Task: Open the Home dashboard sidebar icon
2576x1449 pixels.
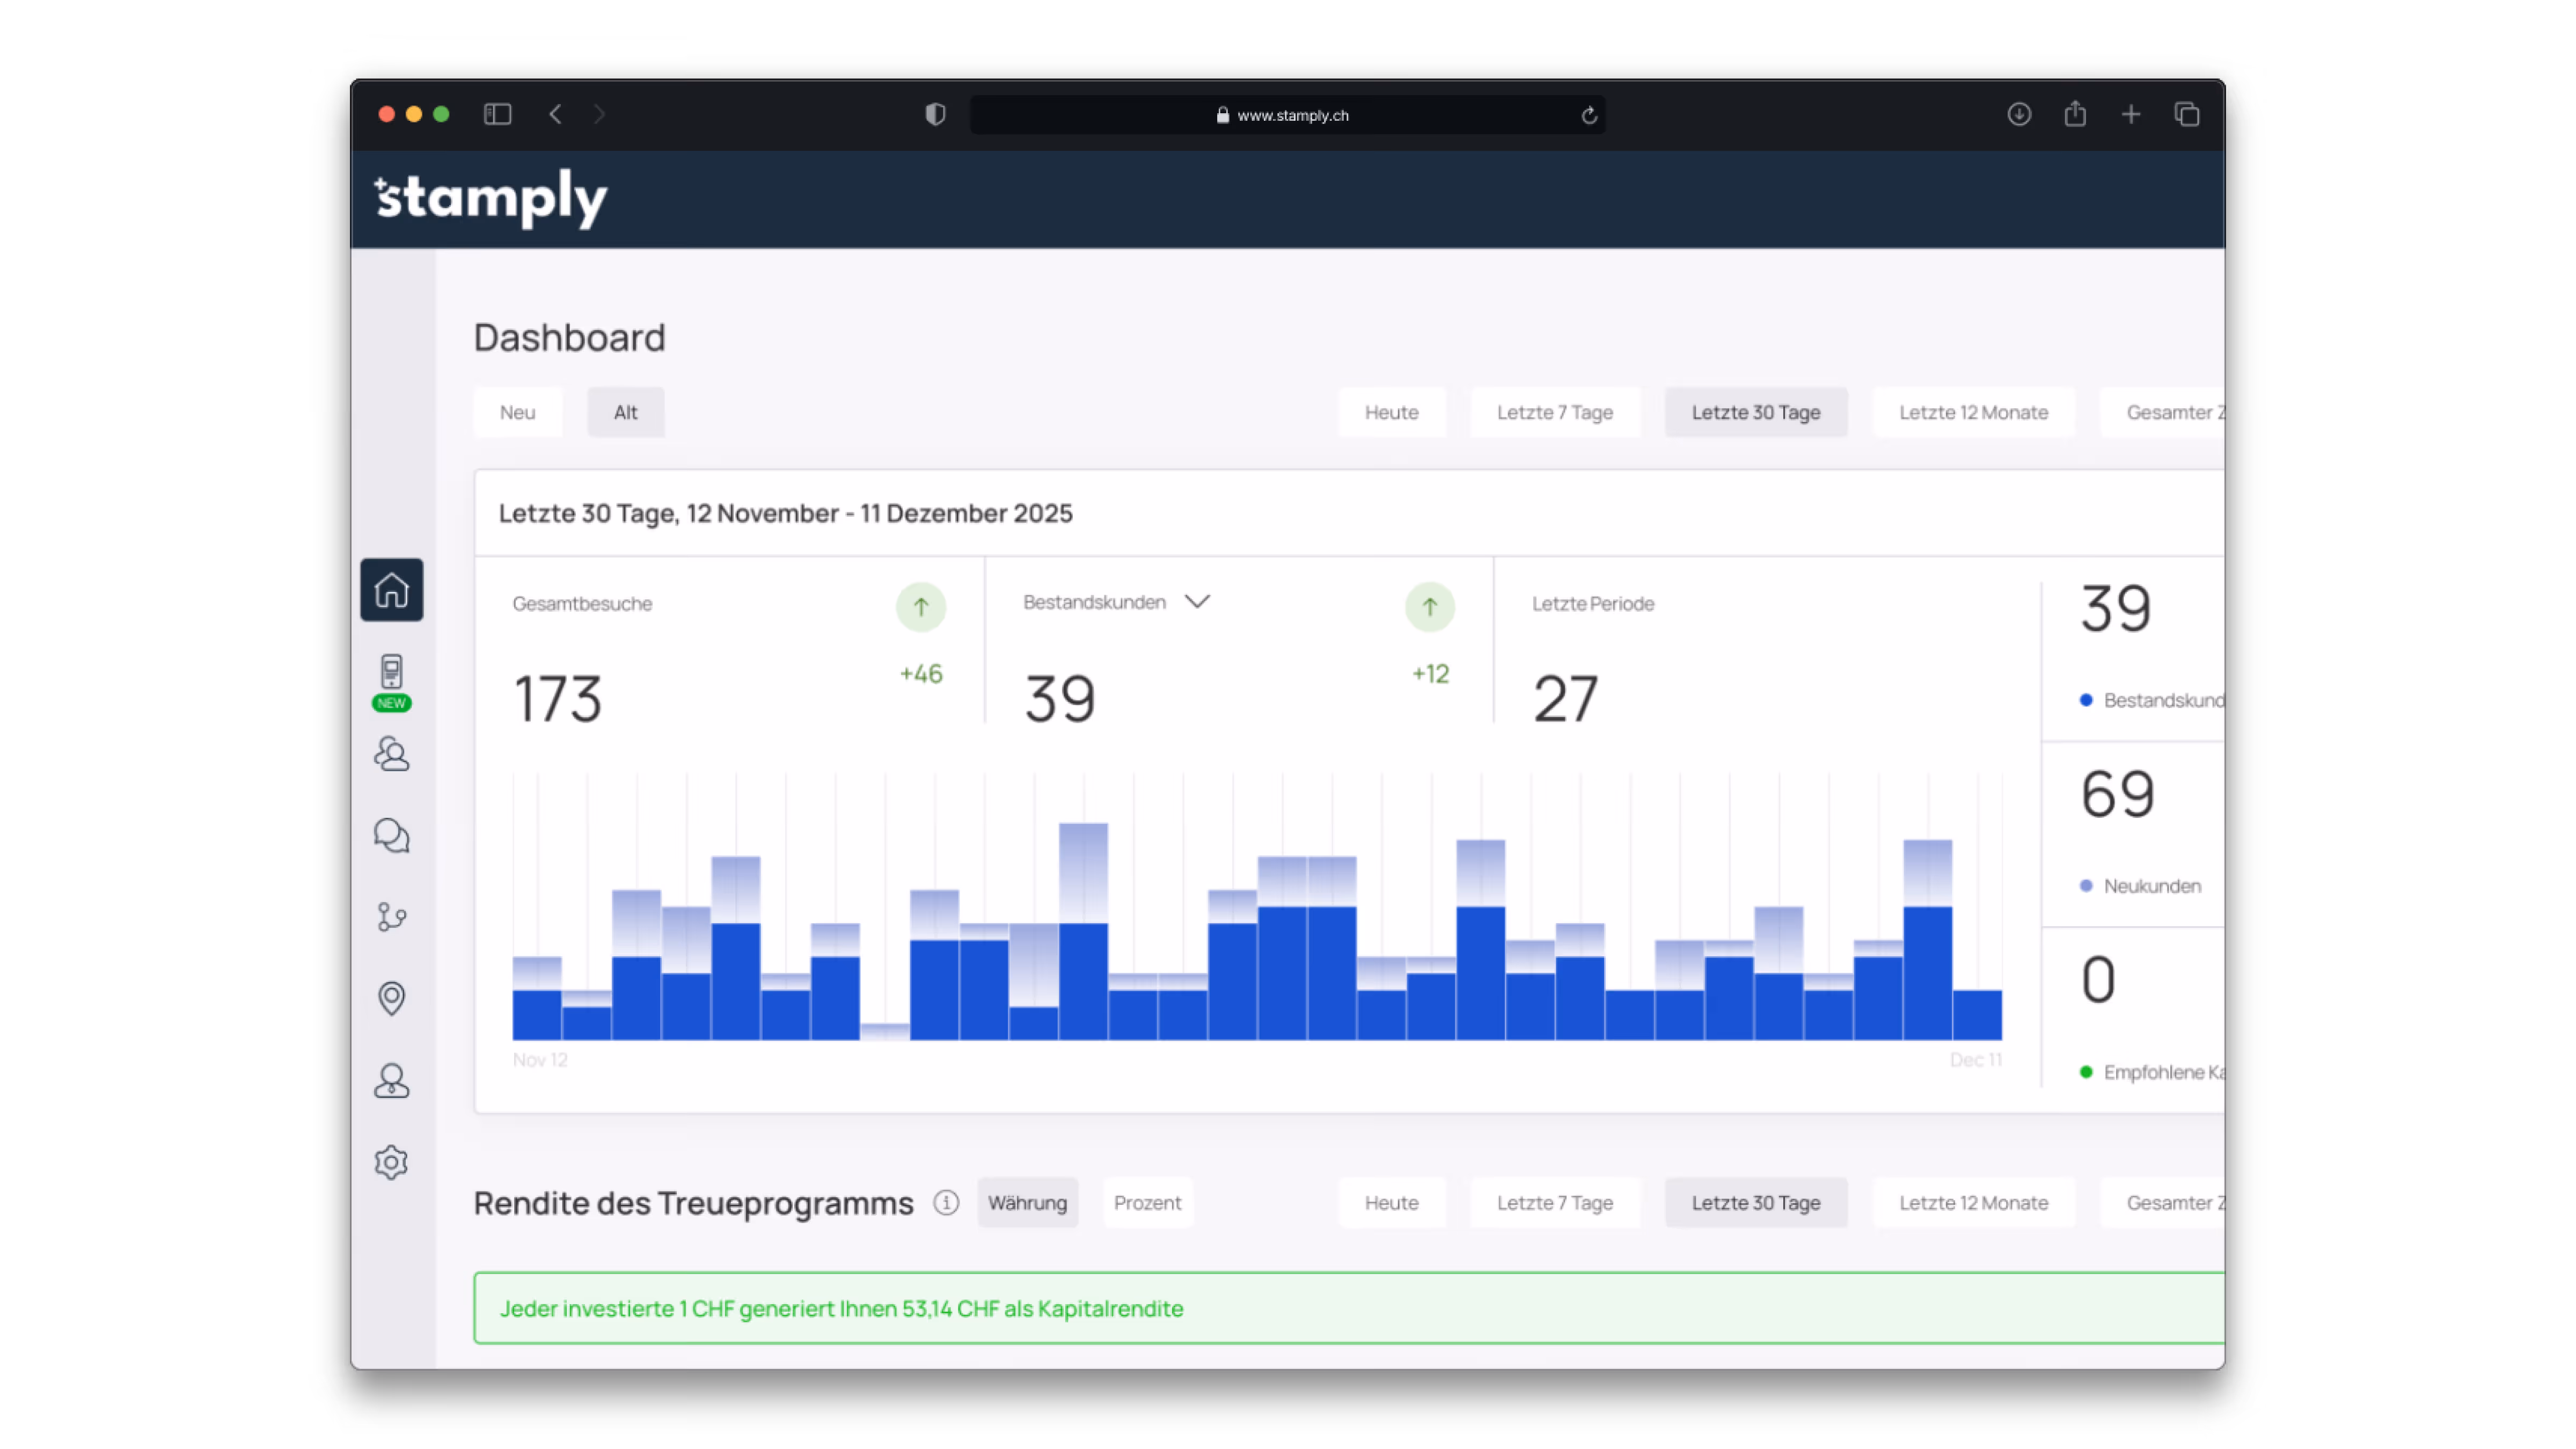Action: (x=391, y=590)
